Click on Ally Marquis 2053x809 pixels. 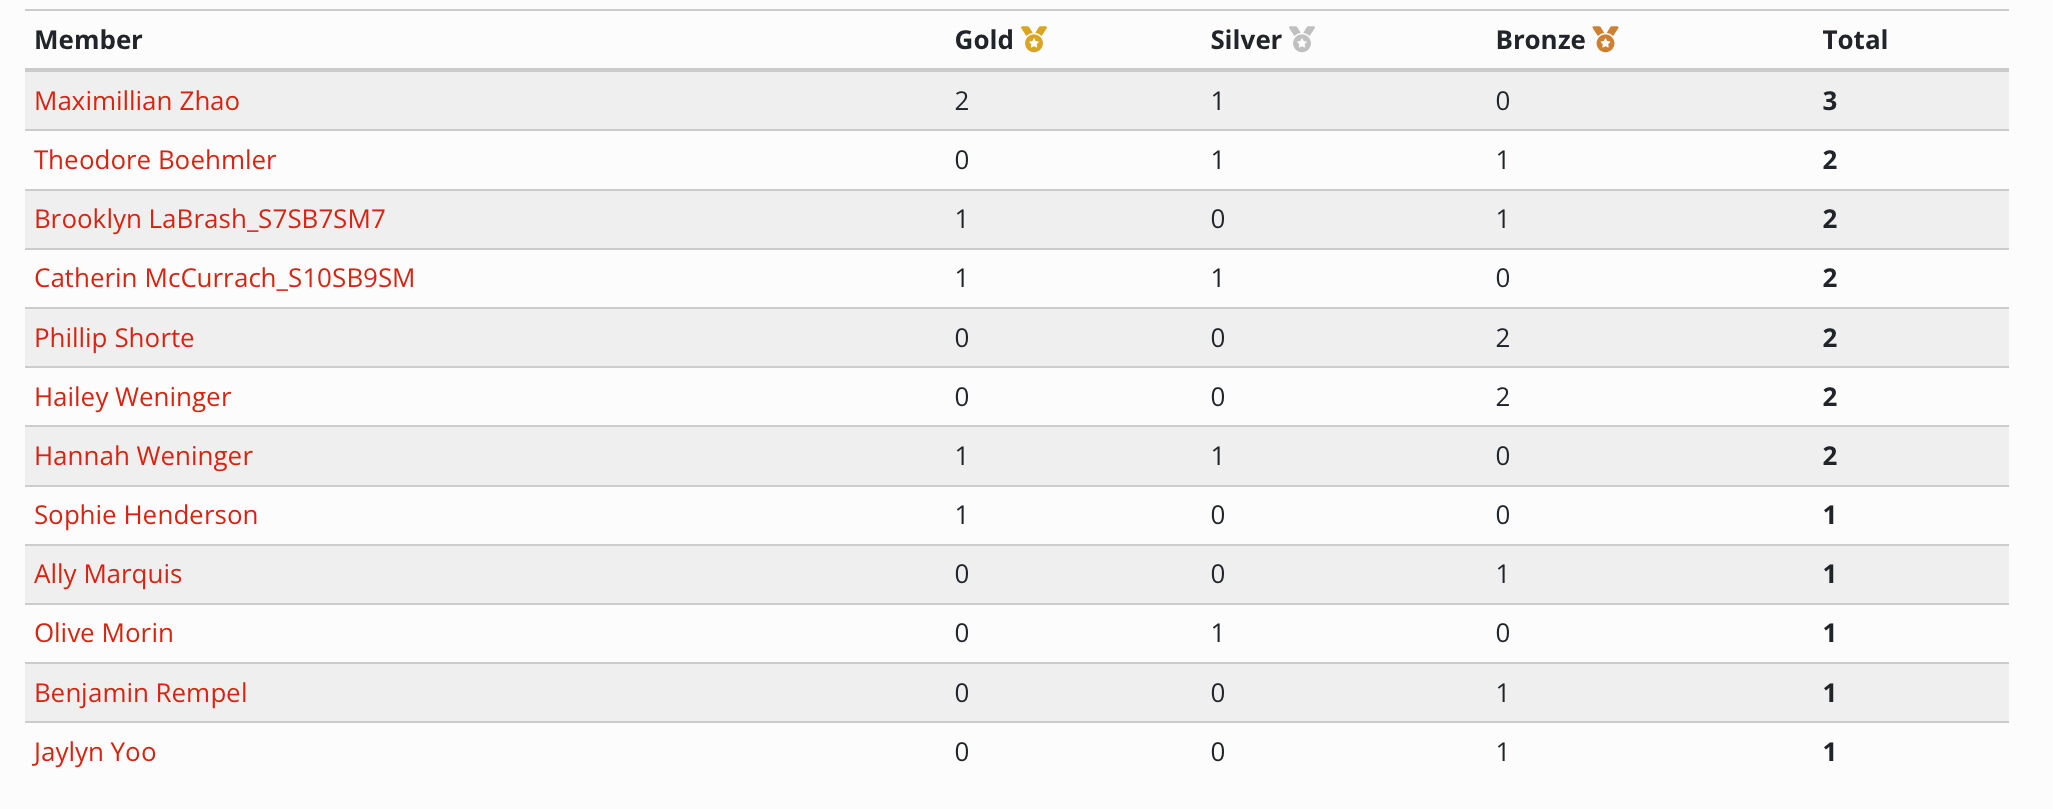[x=108, y=574]
